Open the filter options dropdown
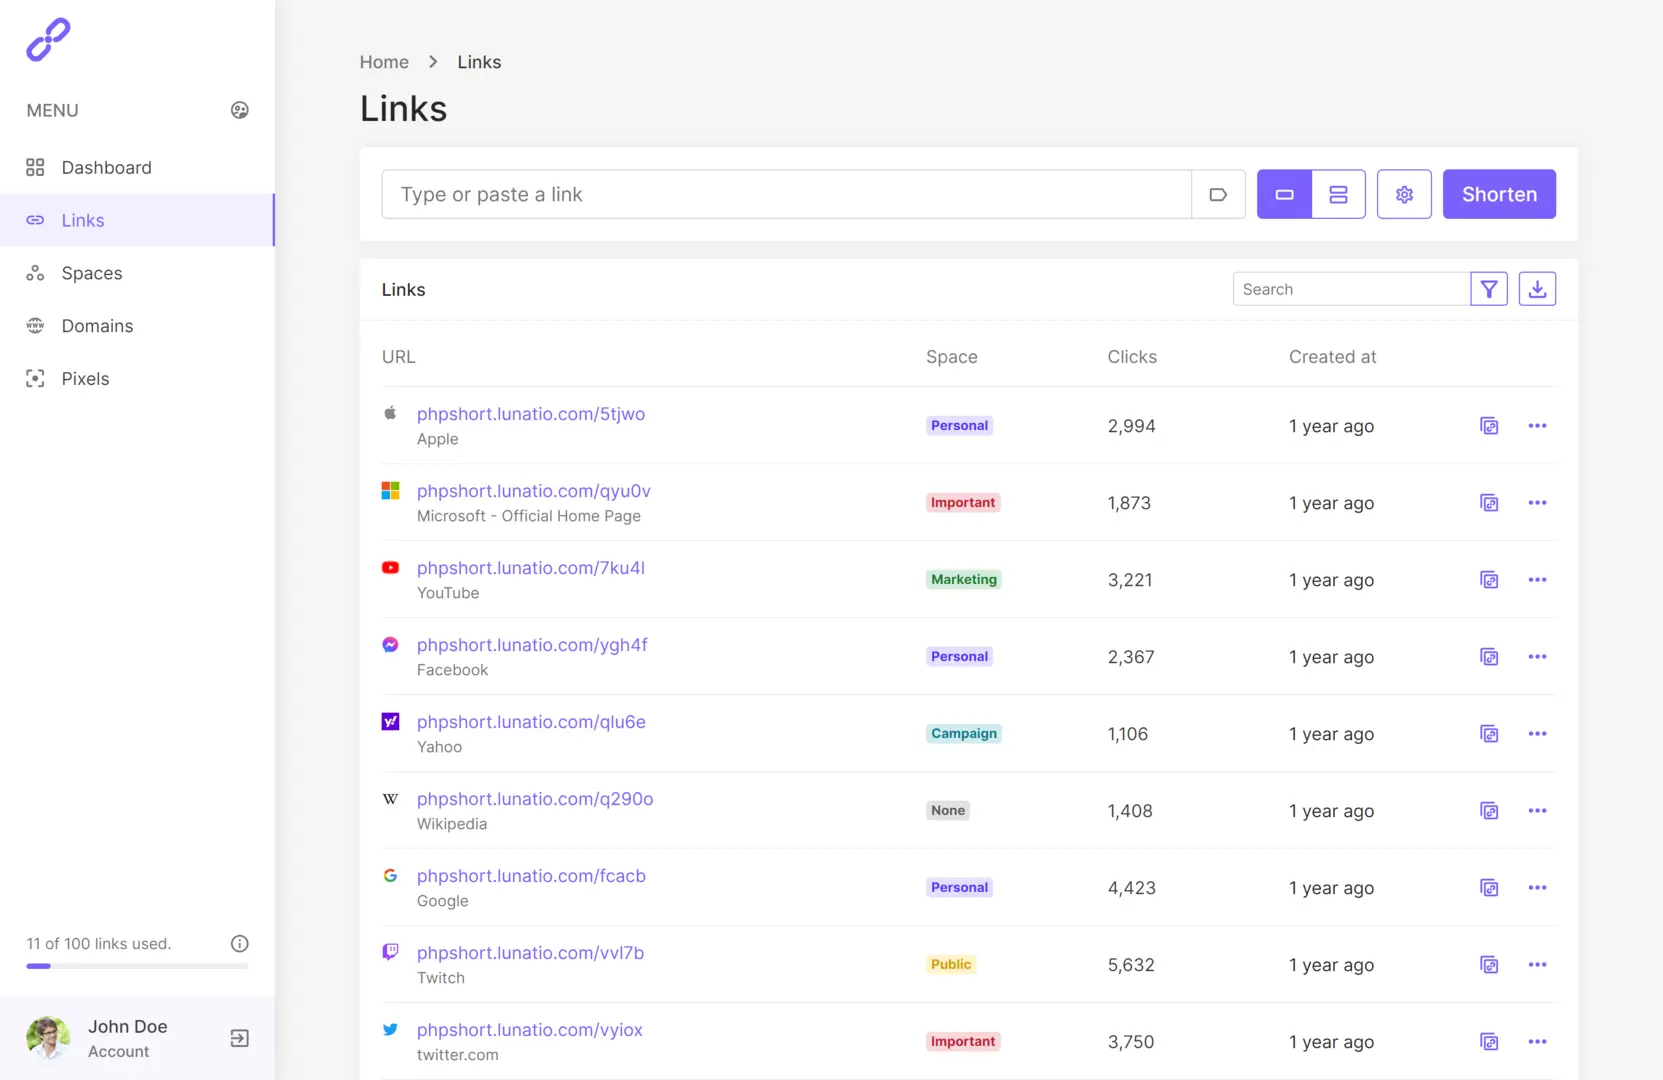This screenshot has height=1080, width=1663. (x=1489, y=289)
